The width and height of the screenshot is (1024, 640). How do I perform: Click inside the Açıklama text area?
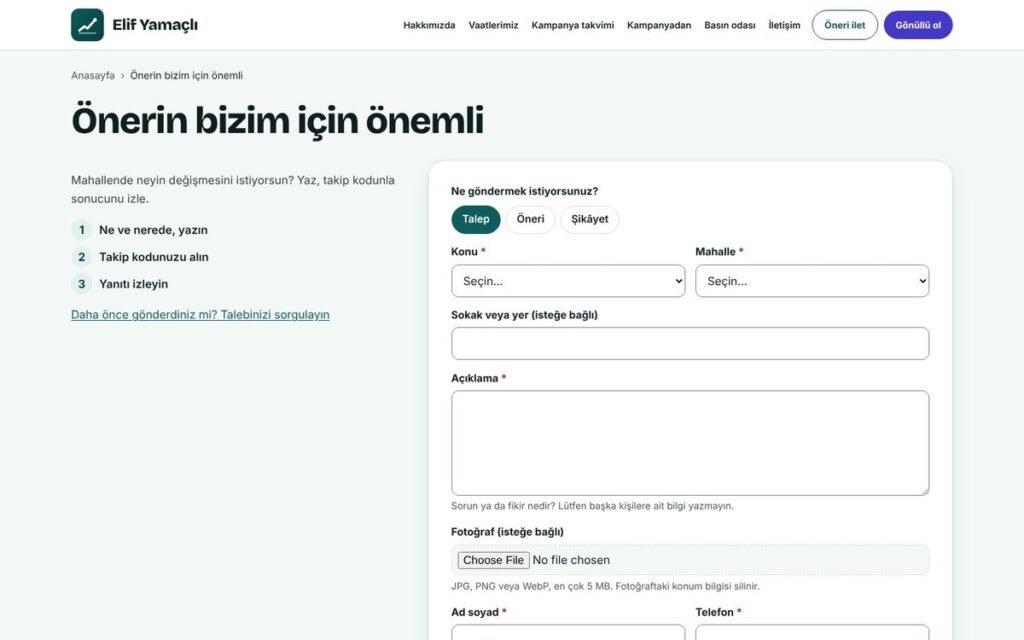click(690, 443)
